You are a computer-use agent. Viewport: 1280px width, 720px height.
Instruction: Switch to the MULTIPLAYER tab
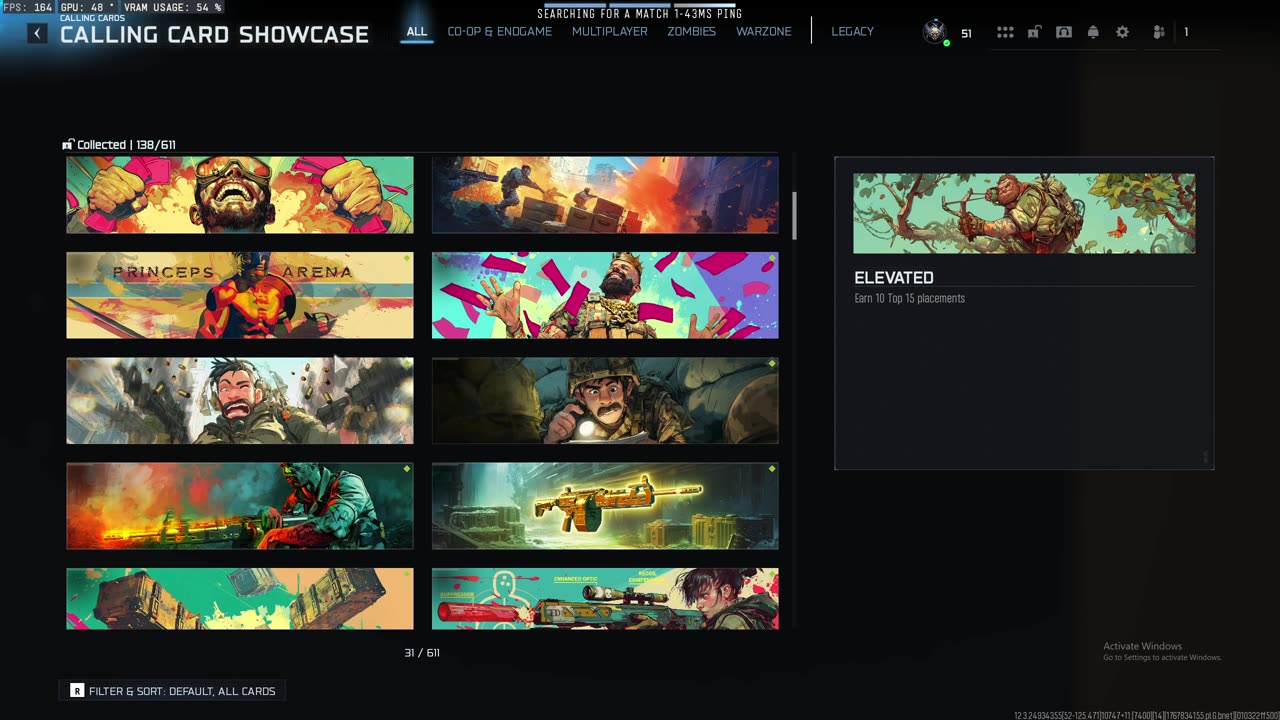click(x=610, y=32)
